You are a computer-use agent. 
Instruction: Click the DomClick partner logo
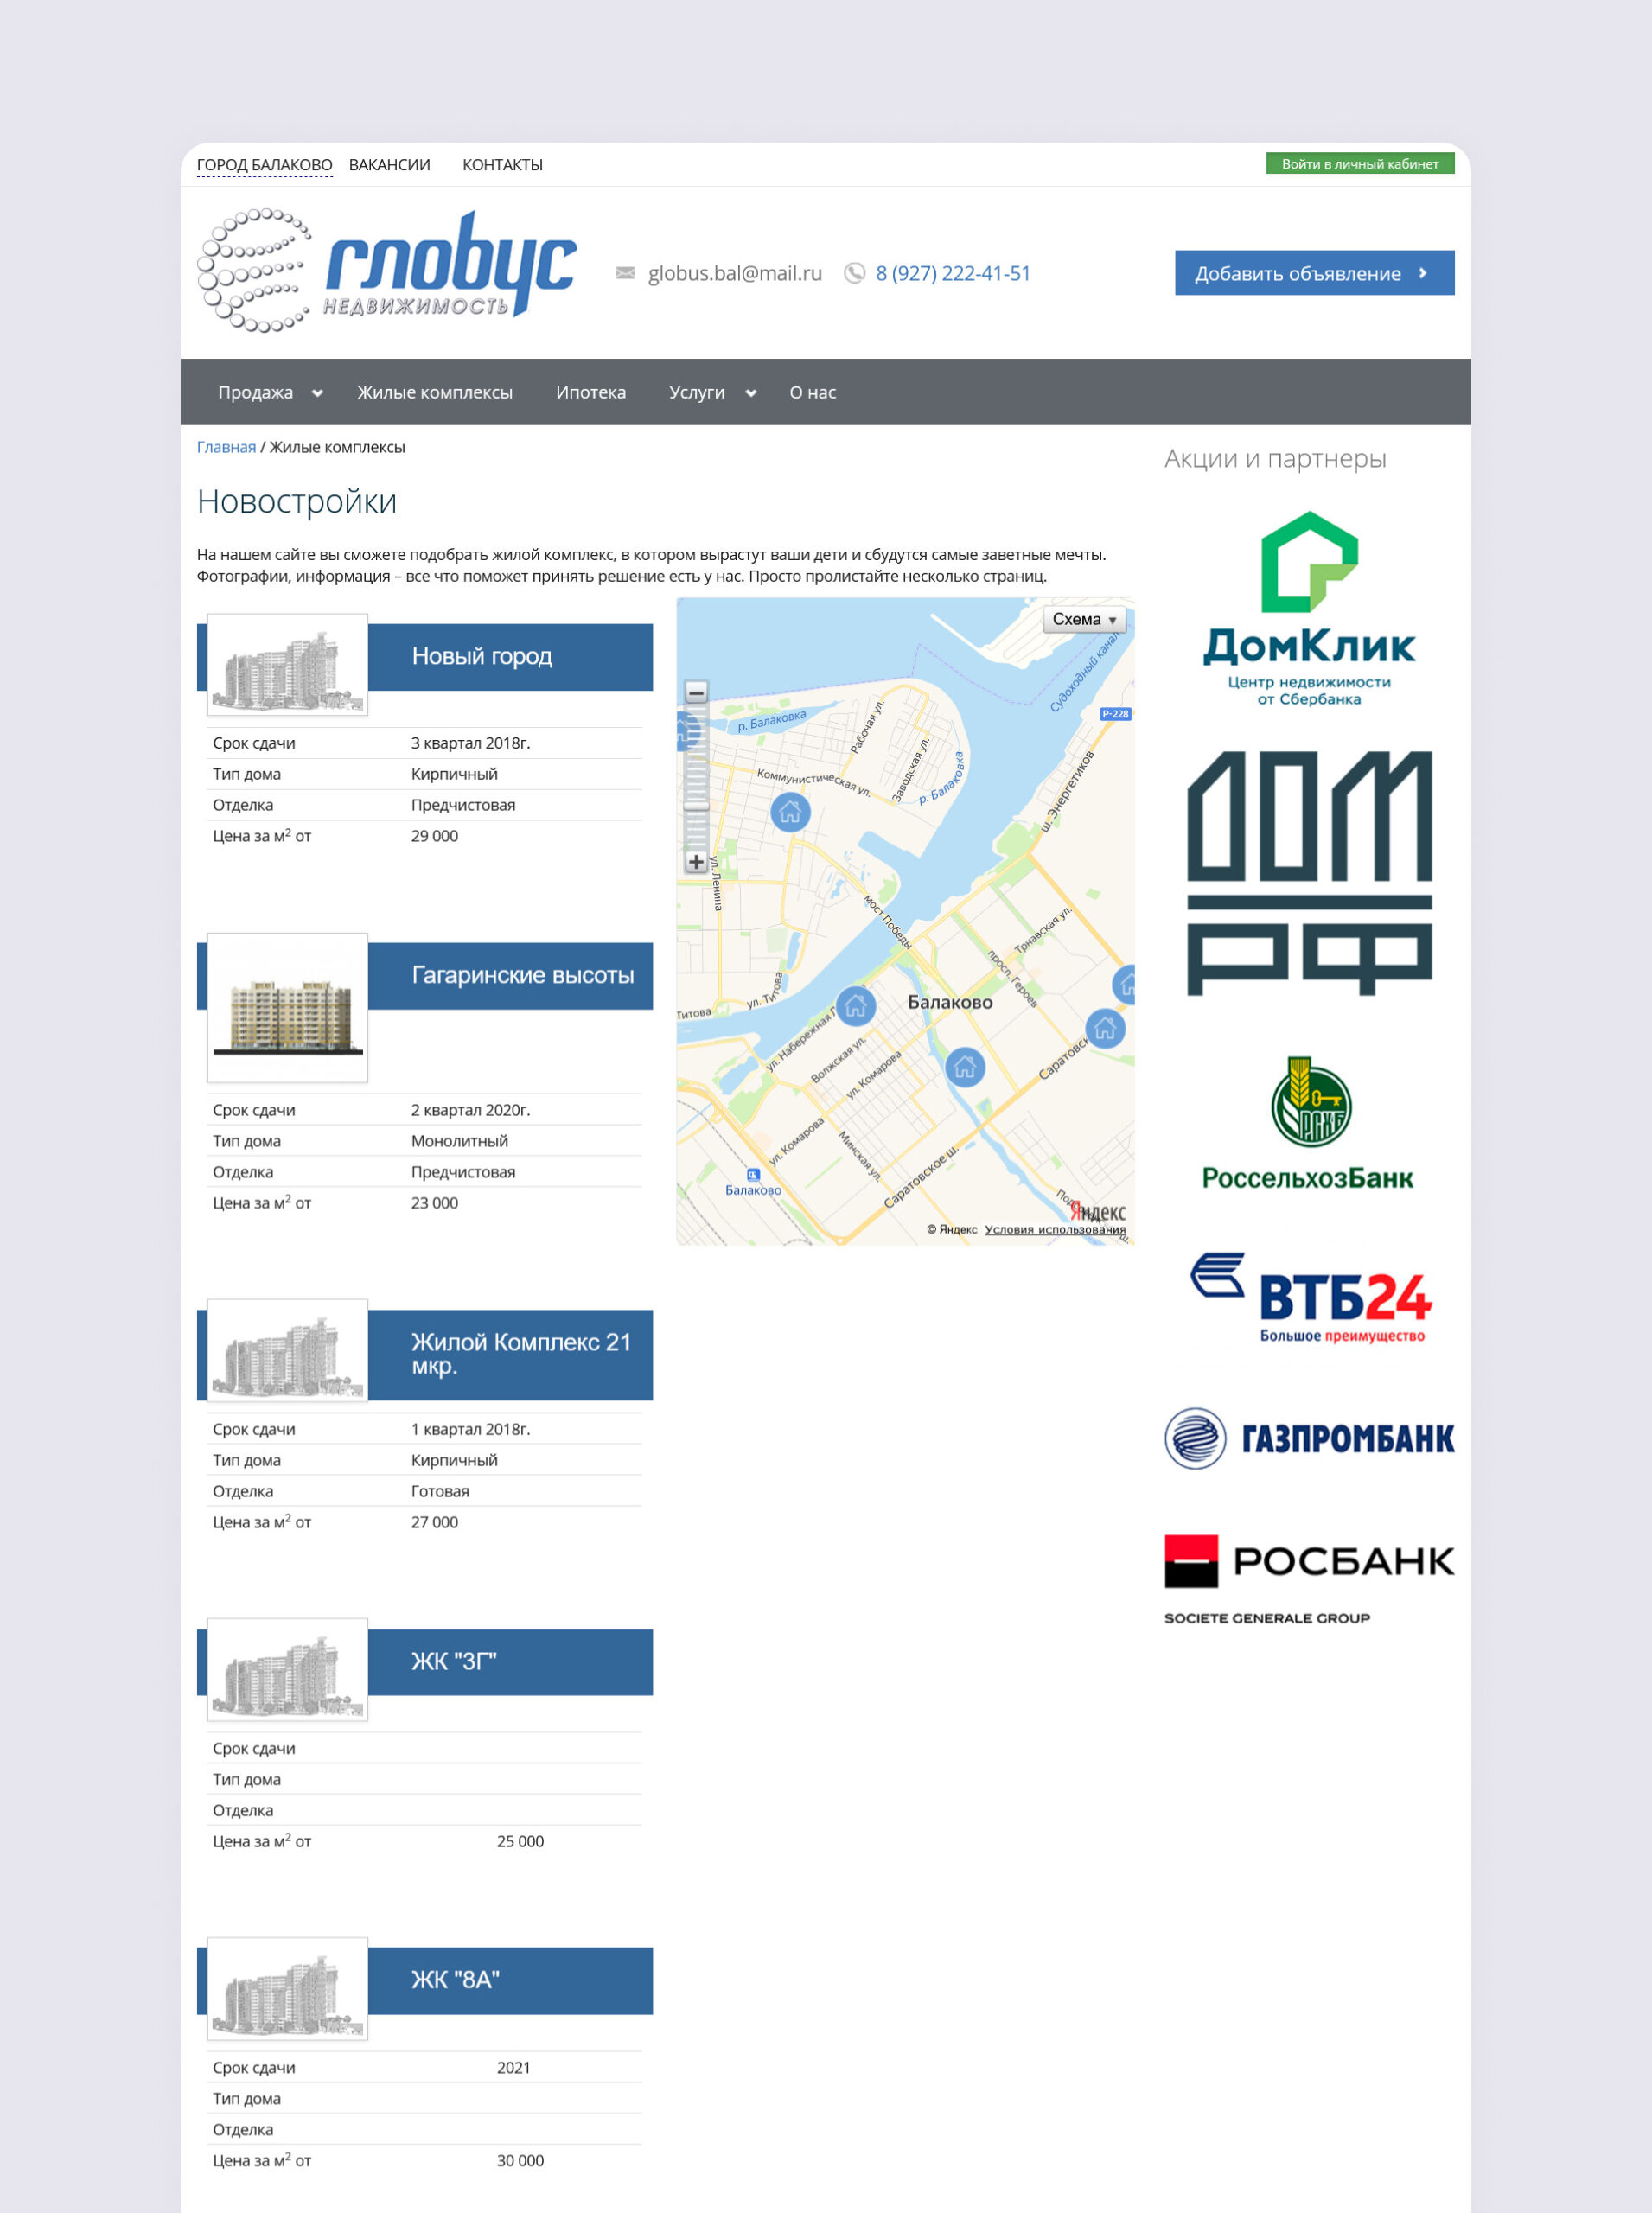(1308, 608)
